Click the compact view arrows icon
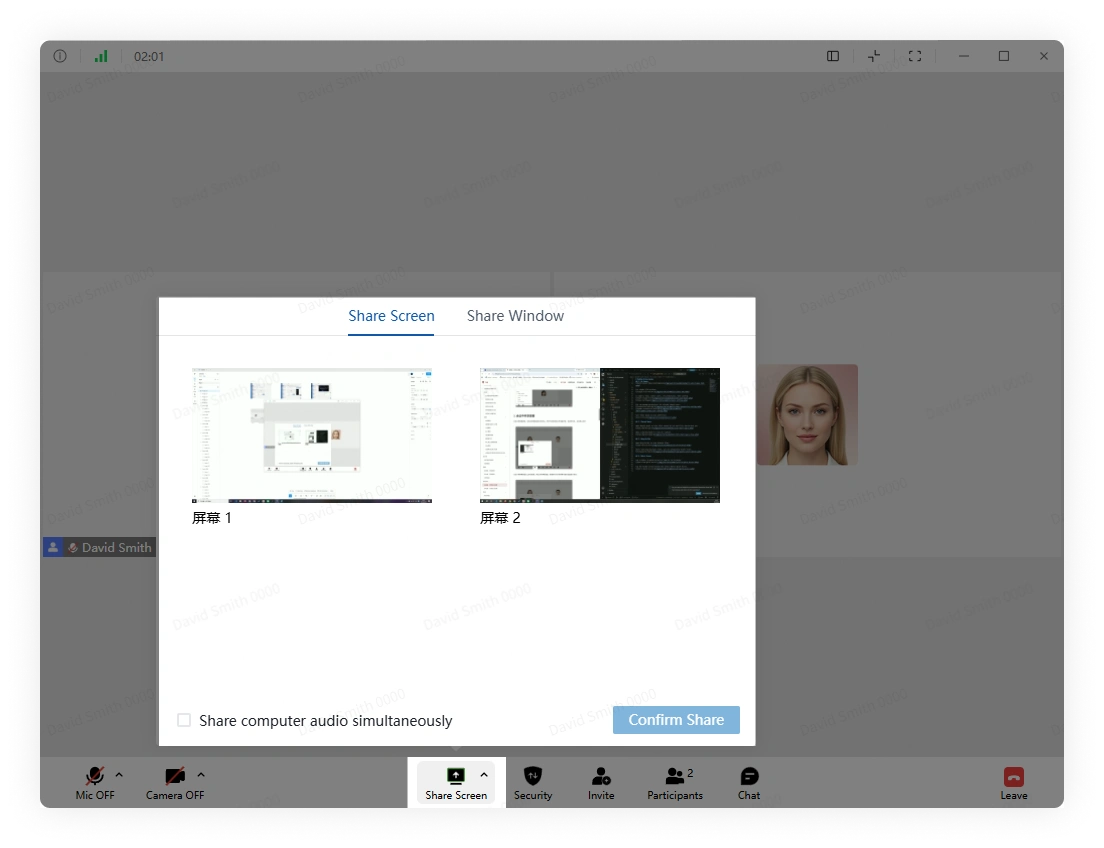 pyautogui.click(x=874, y=56)
